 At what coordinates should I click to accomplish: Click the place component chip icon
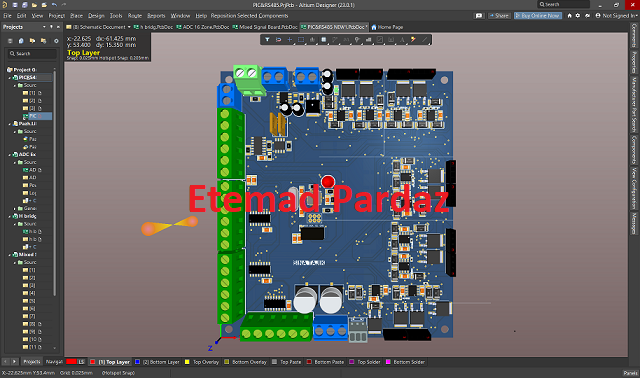tap(324, 40)
